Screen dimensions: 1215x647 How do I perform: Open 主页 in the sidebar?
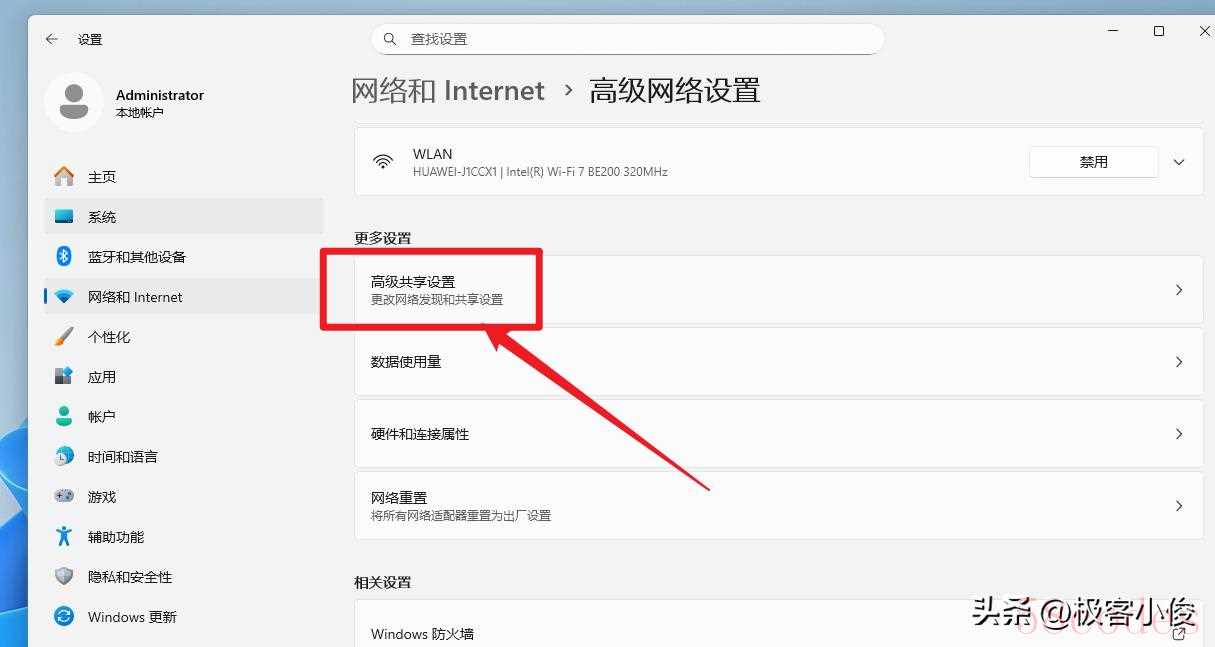tap(184, 177)
